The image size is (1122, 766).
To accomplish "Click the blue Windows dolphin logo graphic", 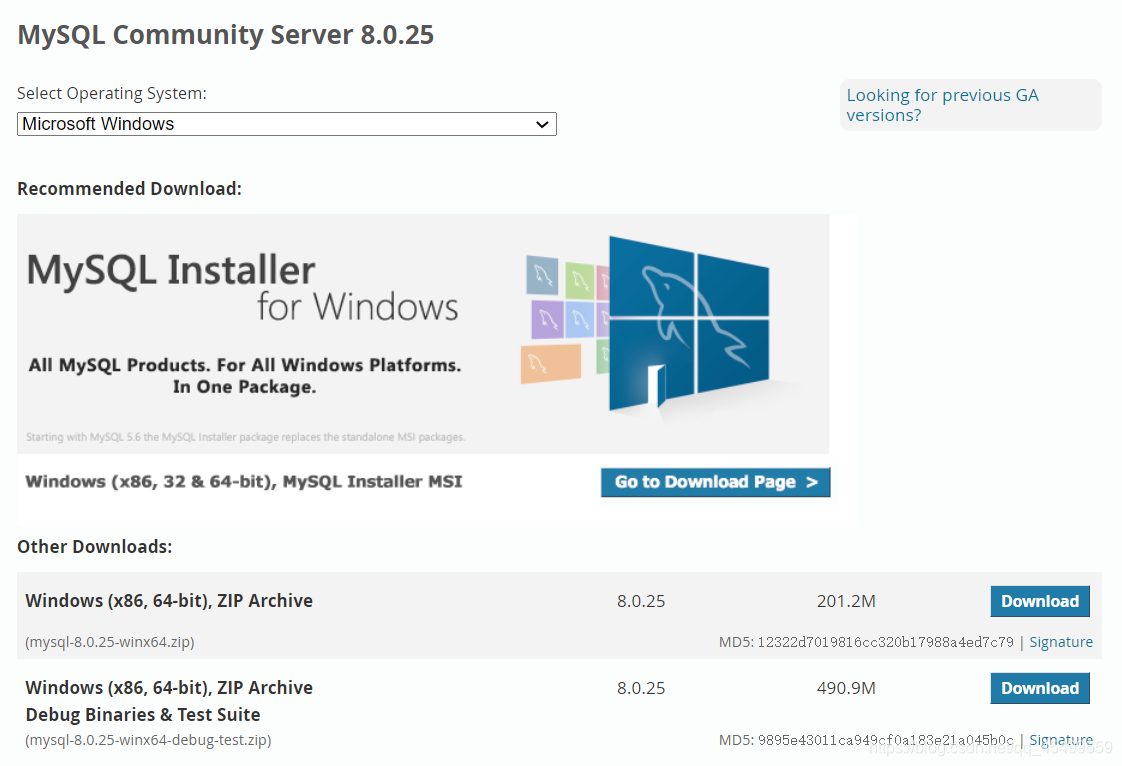I will point(688,324).
